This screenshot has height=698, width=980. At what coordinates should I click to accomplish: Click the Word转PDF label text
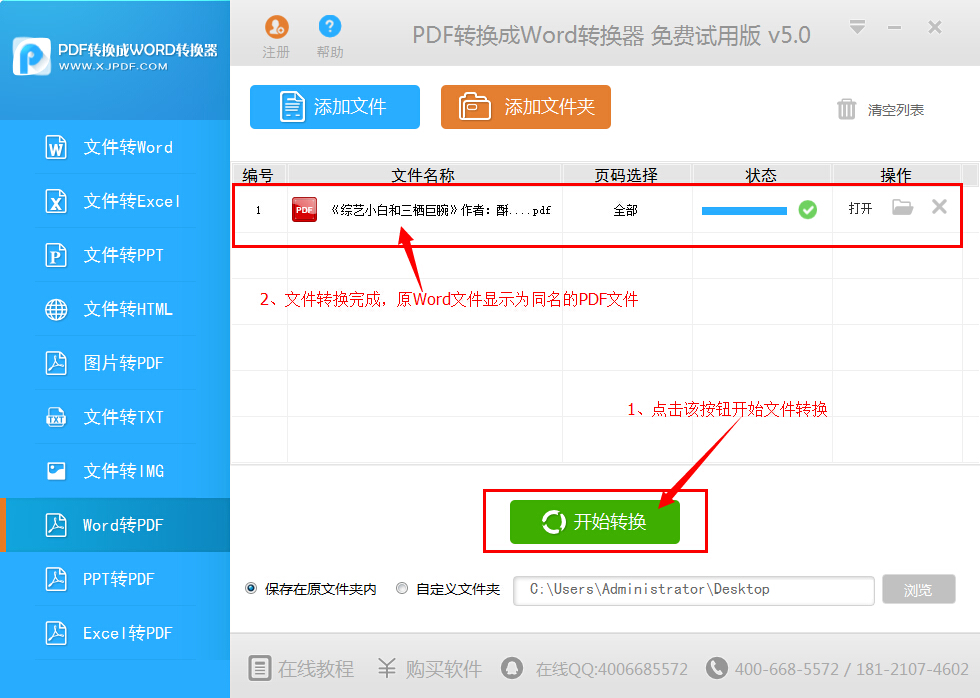tap(123, 525)
